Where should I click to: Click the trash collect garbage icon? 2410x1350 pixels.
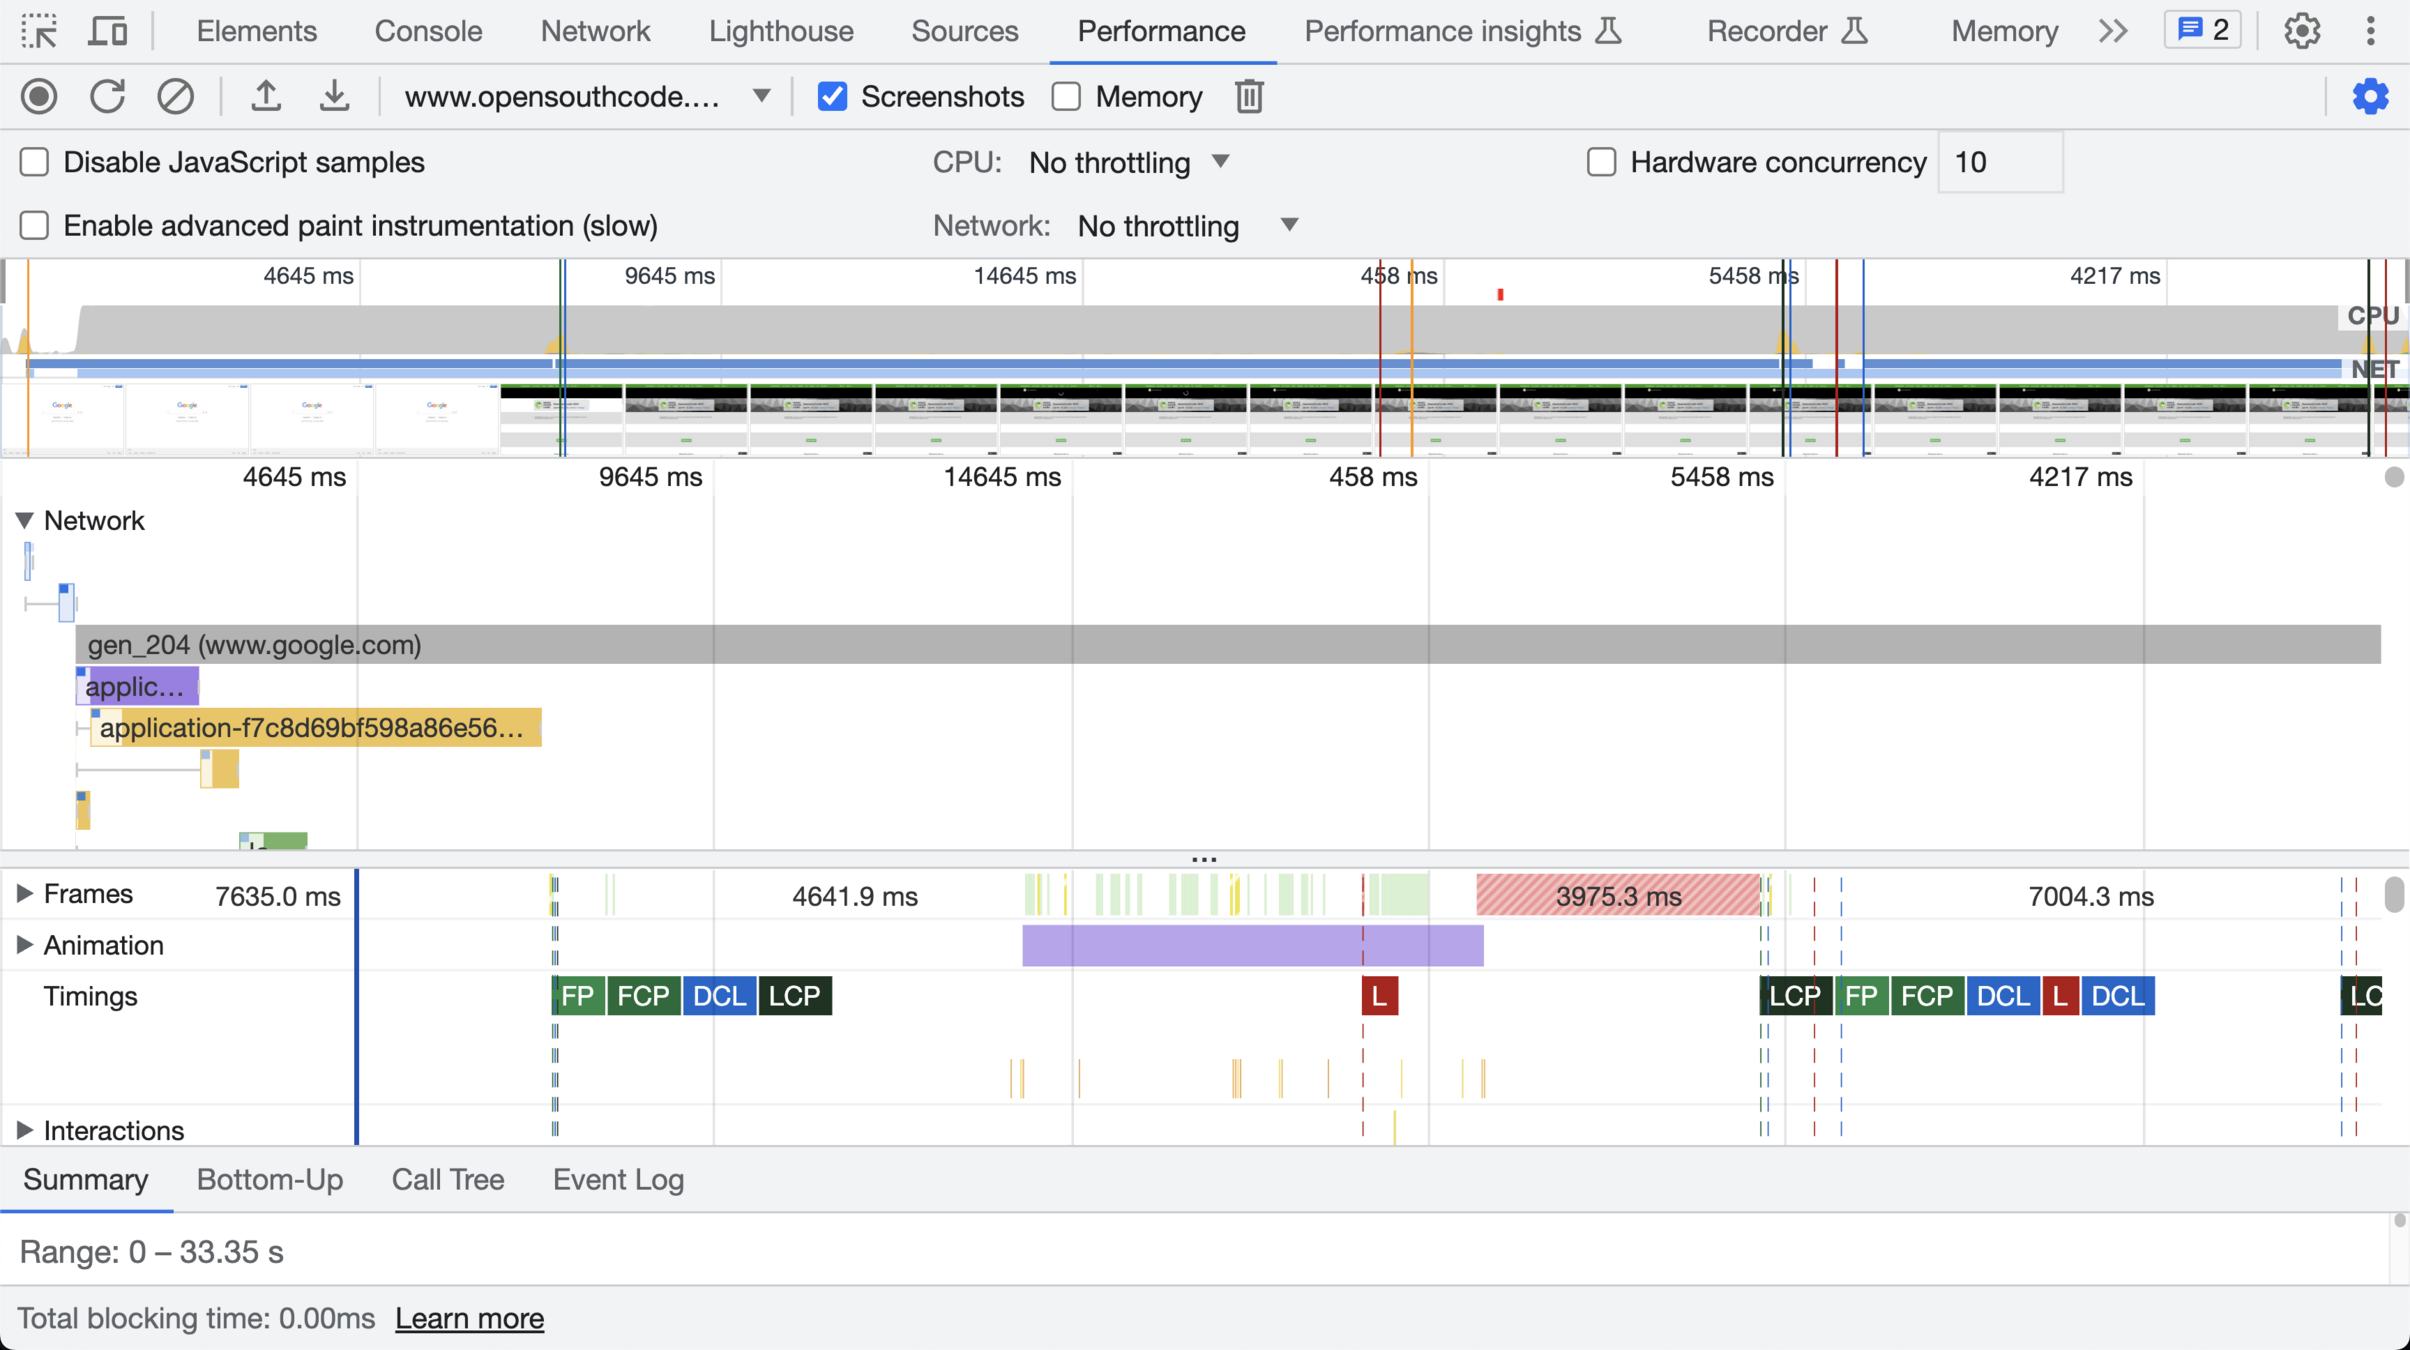click(1249, 97)
